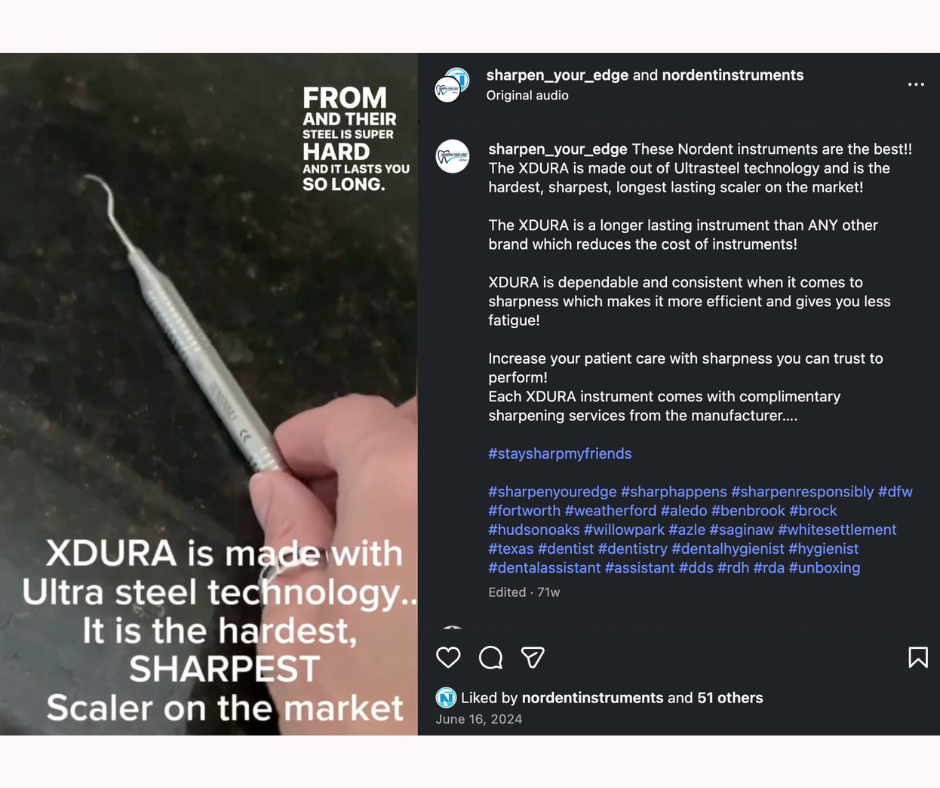Save the post with the bookmark icon
This screenshot has height=788, width=940.
pos(918,657)
